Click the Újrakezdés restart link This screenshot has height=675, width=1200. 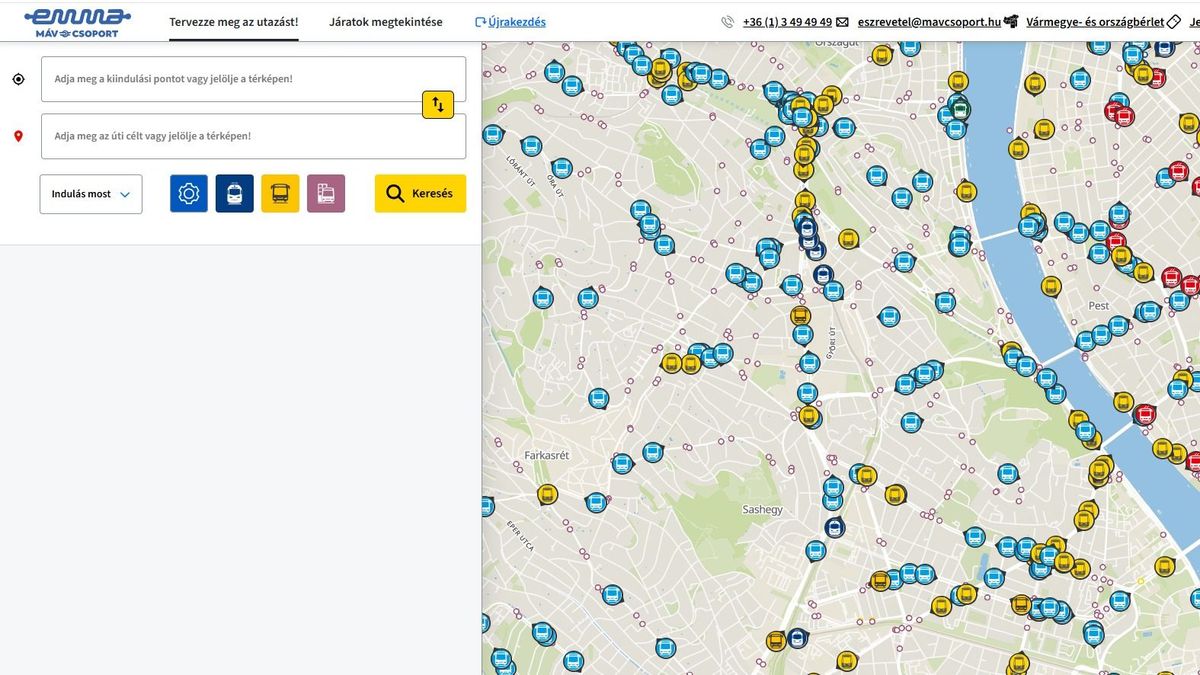510,21
